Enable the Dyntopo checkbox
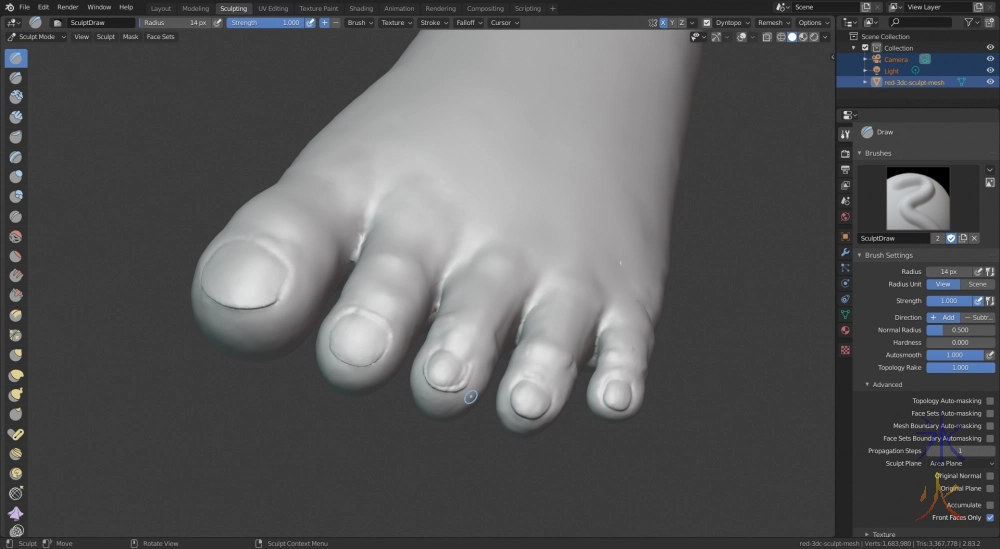Screen dimensions: 1000x549 pyautogui.click(x=707, y=22)
